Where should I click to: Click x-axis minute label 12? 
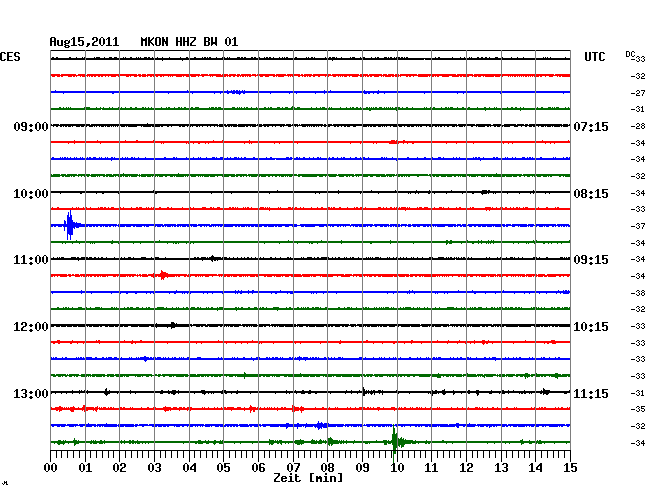466,467
